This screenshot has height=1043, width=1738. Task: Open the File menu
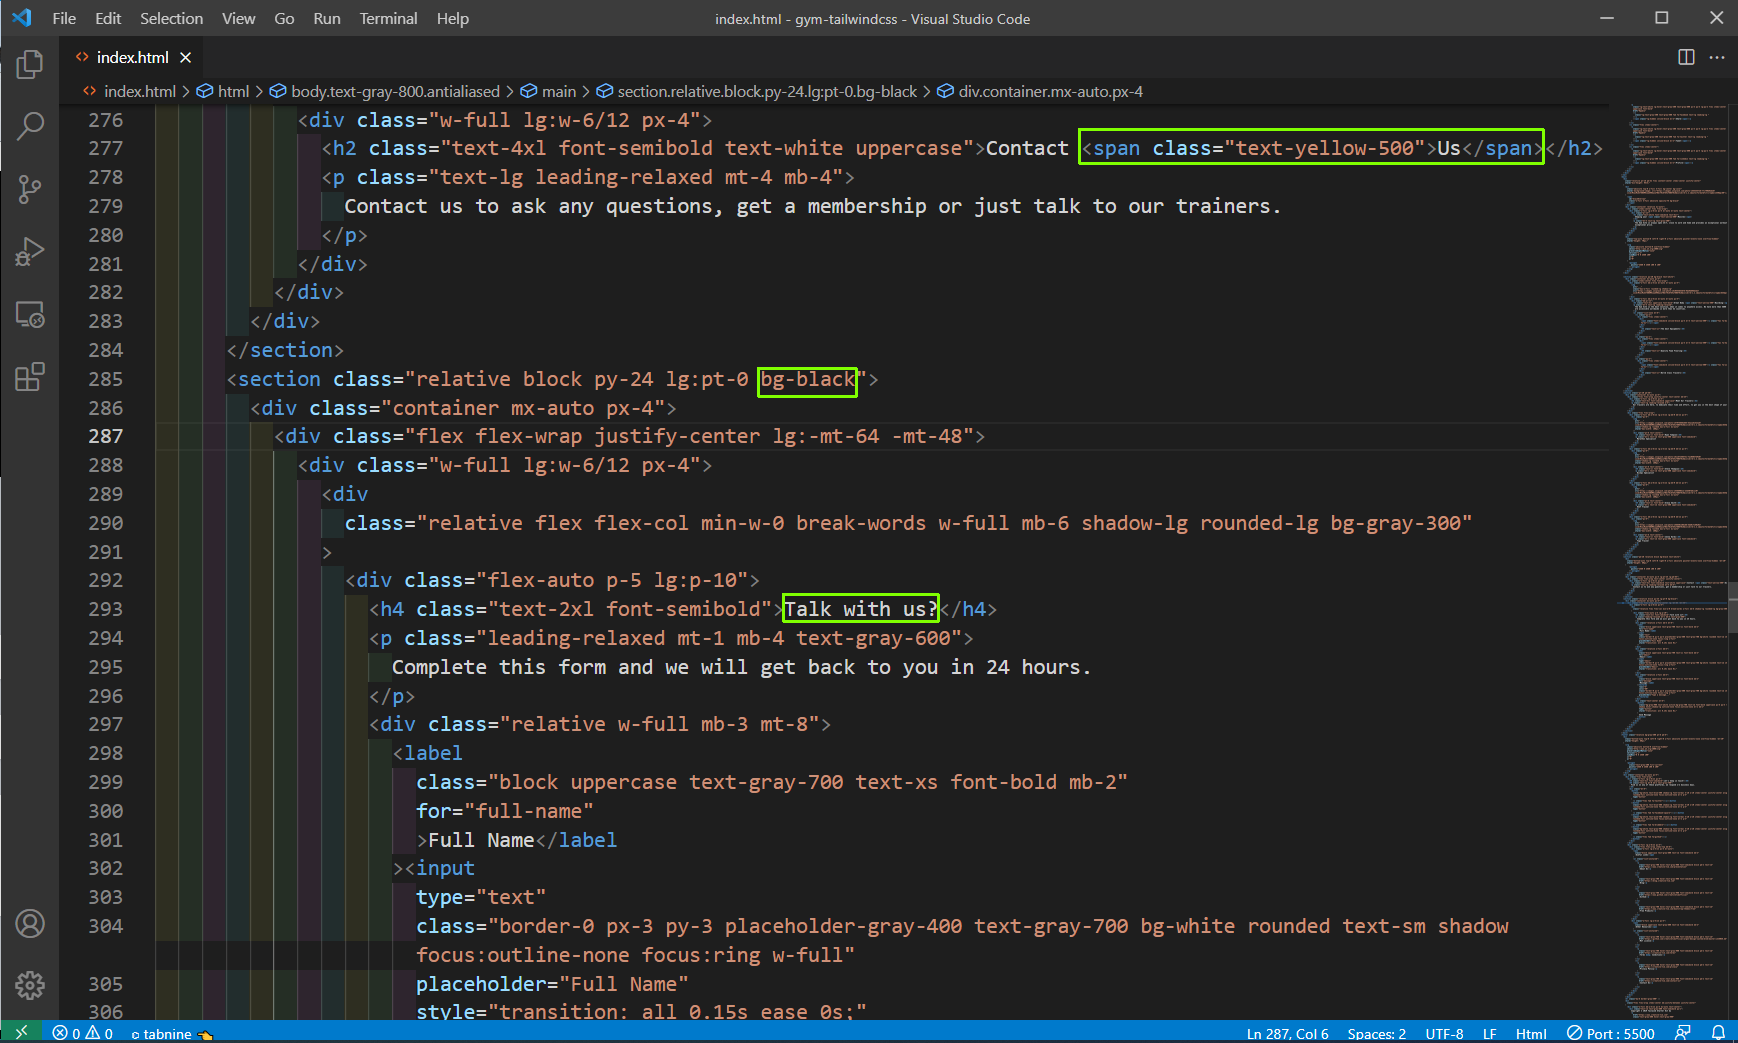[x=64, y=18]
